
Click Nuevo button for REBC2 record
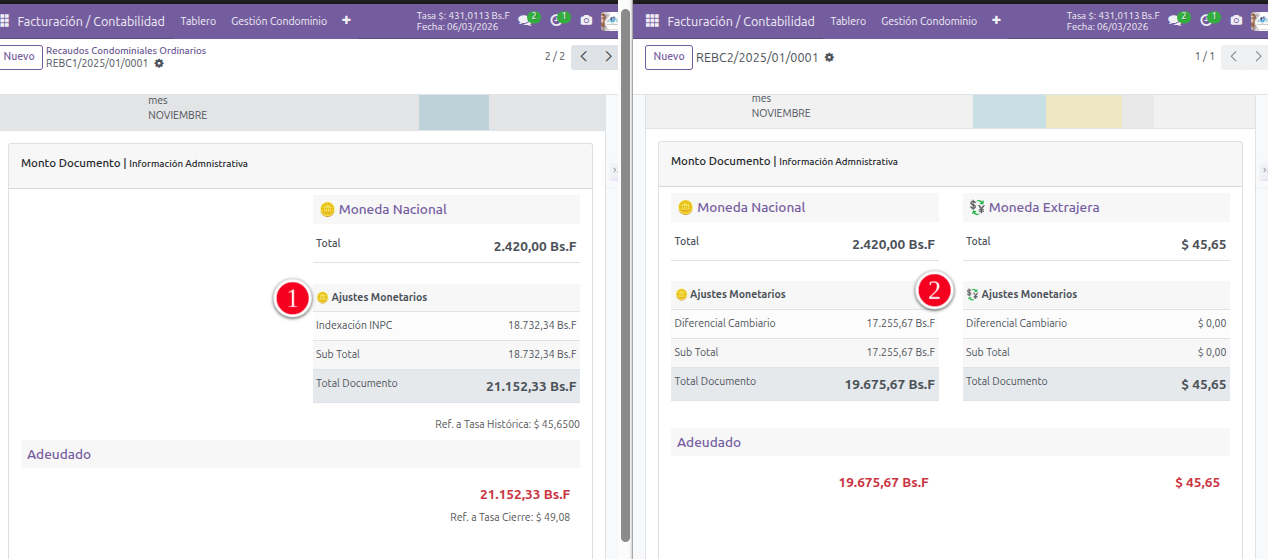click(x=668, y=57)
